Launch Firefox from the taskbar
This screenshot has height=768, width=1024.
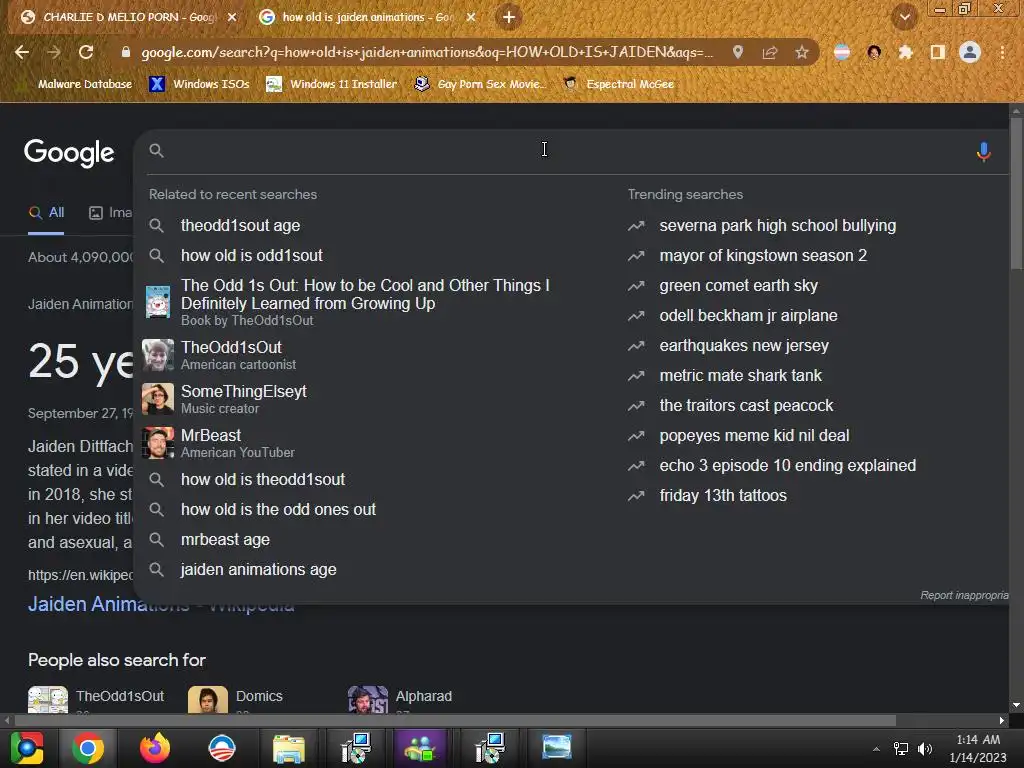point(155,748)
